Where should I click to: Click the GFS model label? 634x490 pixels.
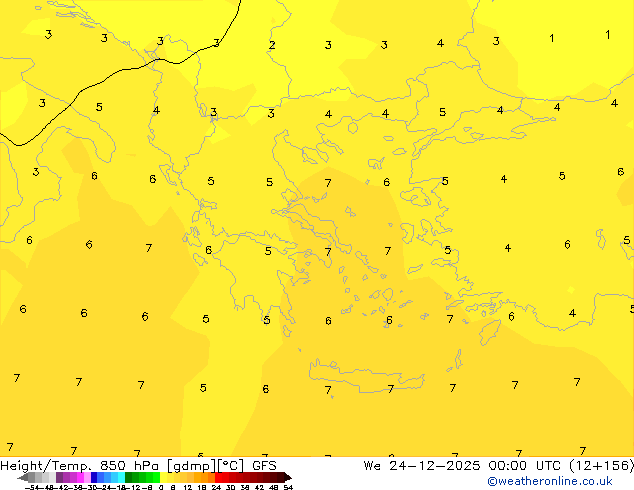264,466
